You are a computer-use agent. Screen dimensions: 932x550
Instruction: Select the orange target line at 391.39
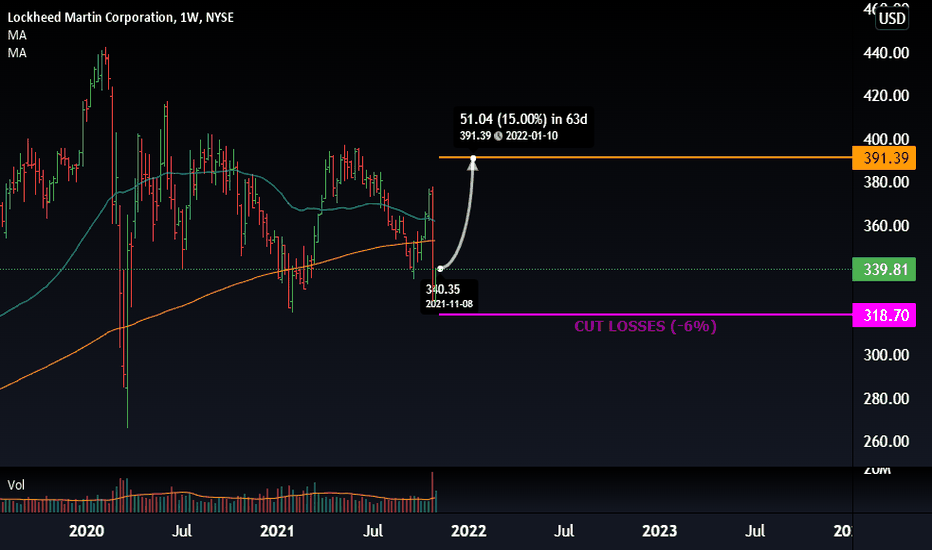click(645, 158)
